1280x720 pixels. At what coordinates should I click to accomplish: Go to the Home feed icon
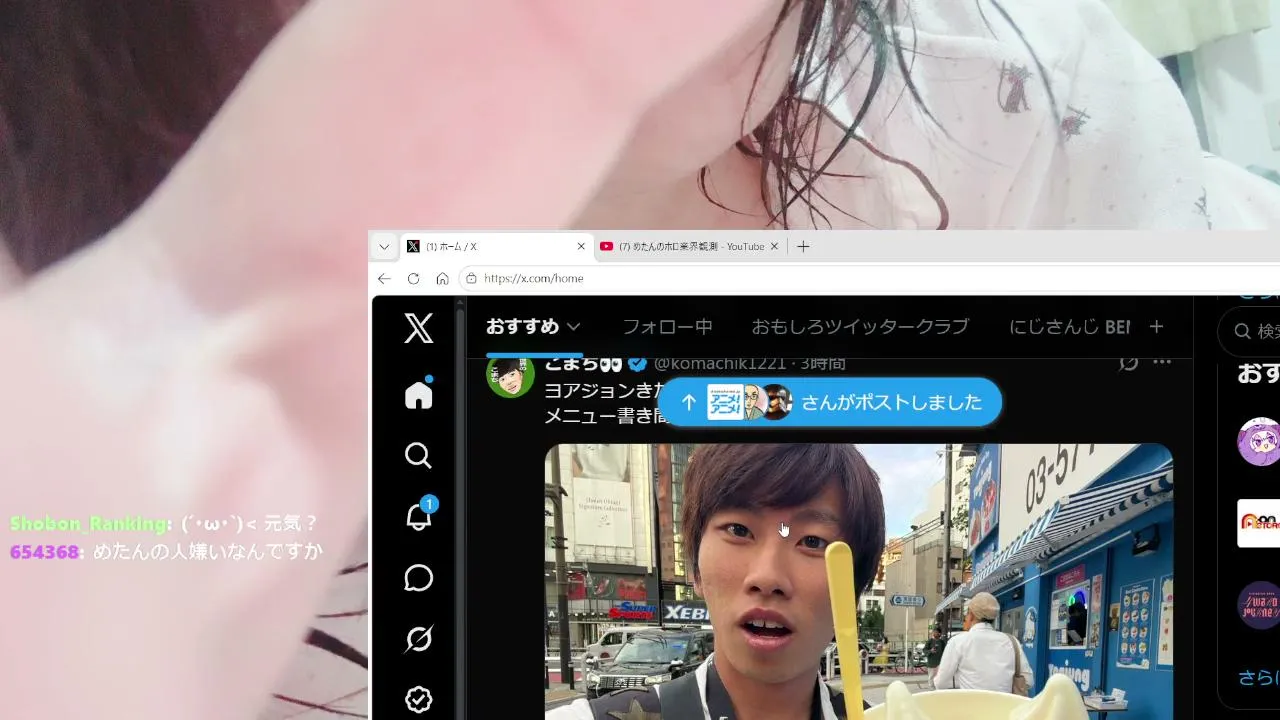(419, 395)
